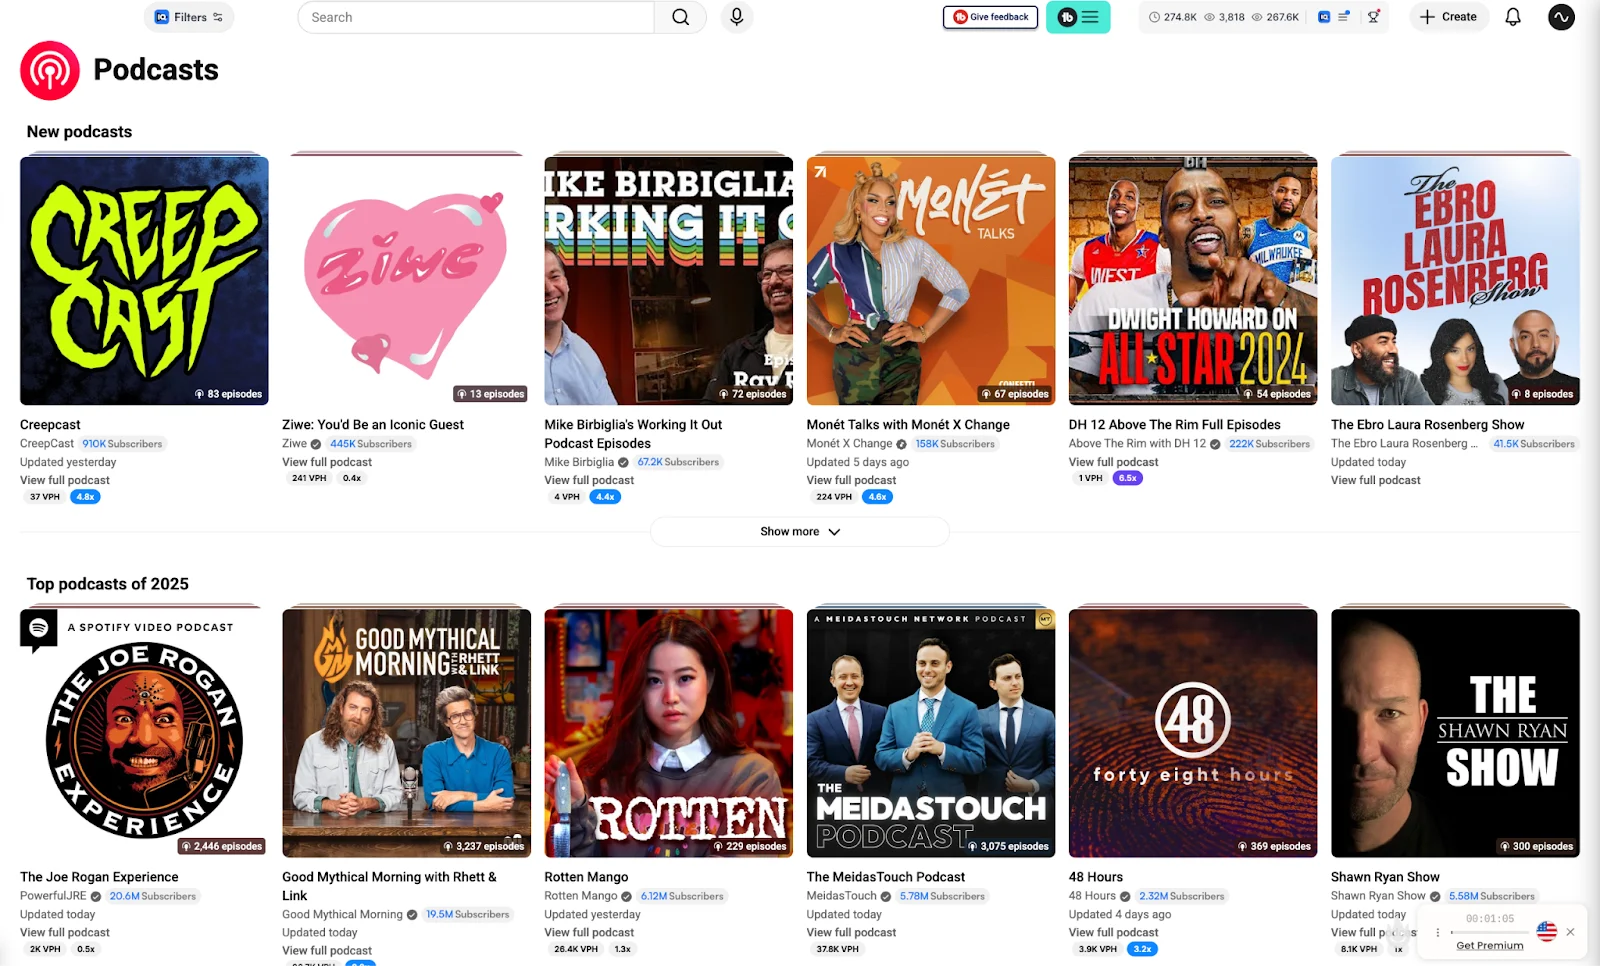The height and width of the screenshot is (966, 1600).
Task: Click the Podcasts logo icon
Action: [49, 69]
